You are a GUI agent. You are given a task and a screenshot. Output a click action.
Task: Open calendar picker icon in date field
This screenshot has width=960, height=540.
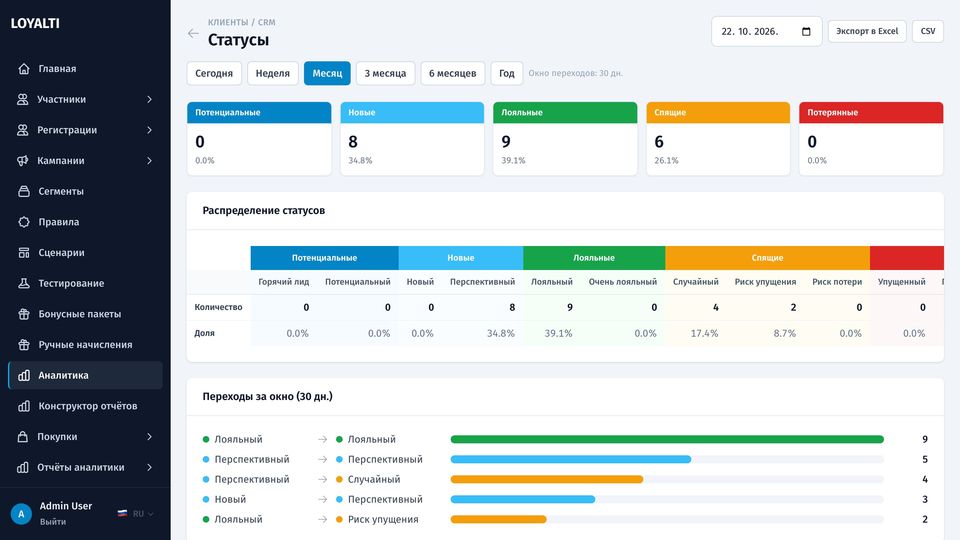click(x=806, y=31)
